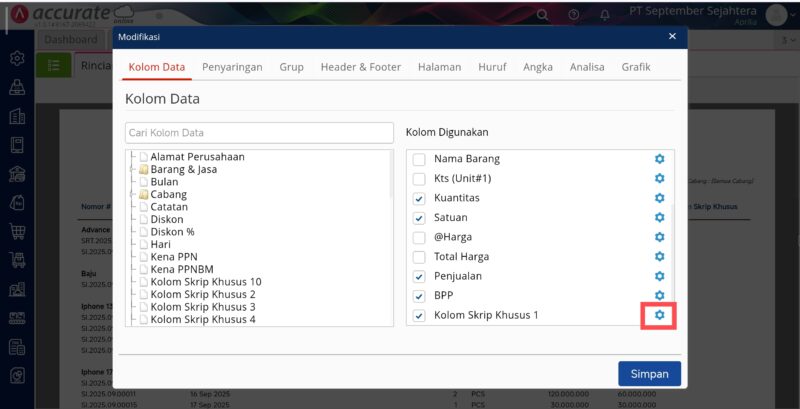Tick the @Harga column checkbox
This screenshot has width=800, height=409.
coord(419,237)
